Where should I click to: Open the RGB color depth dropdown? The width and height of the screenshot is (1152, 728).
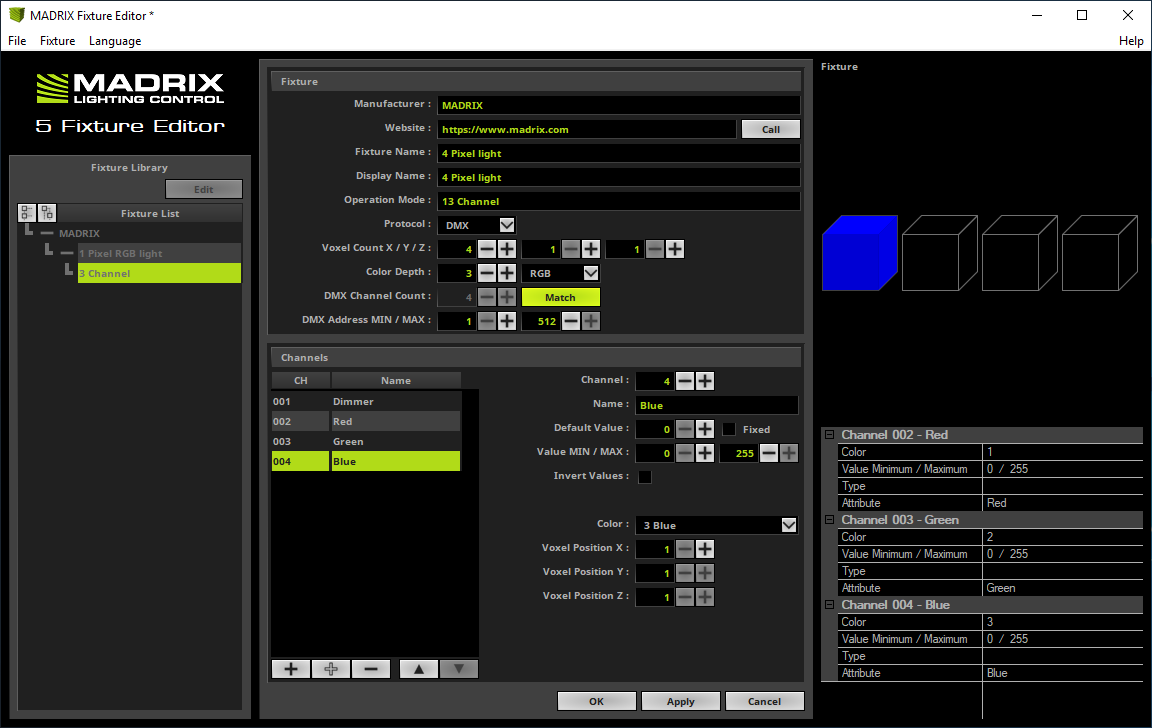click(591, 273)
